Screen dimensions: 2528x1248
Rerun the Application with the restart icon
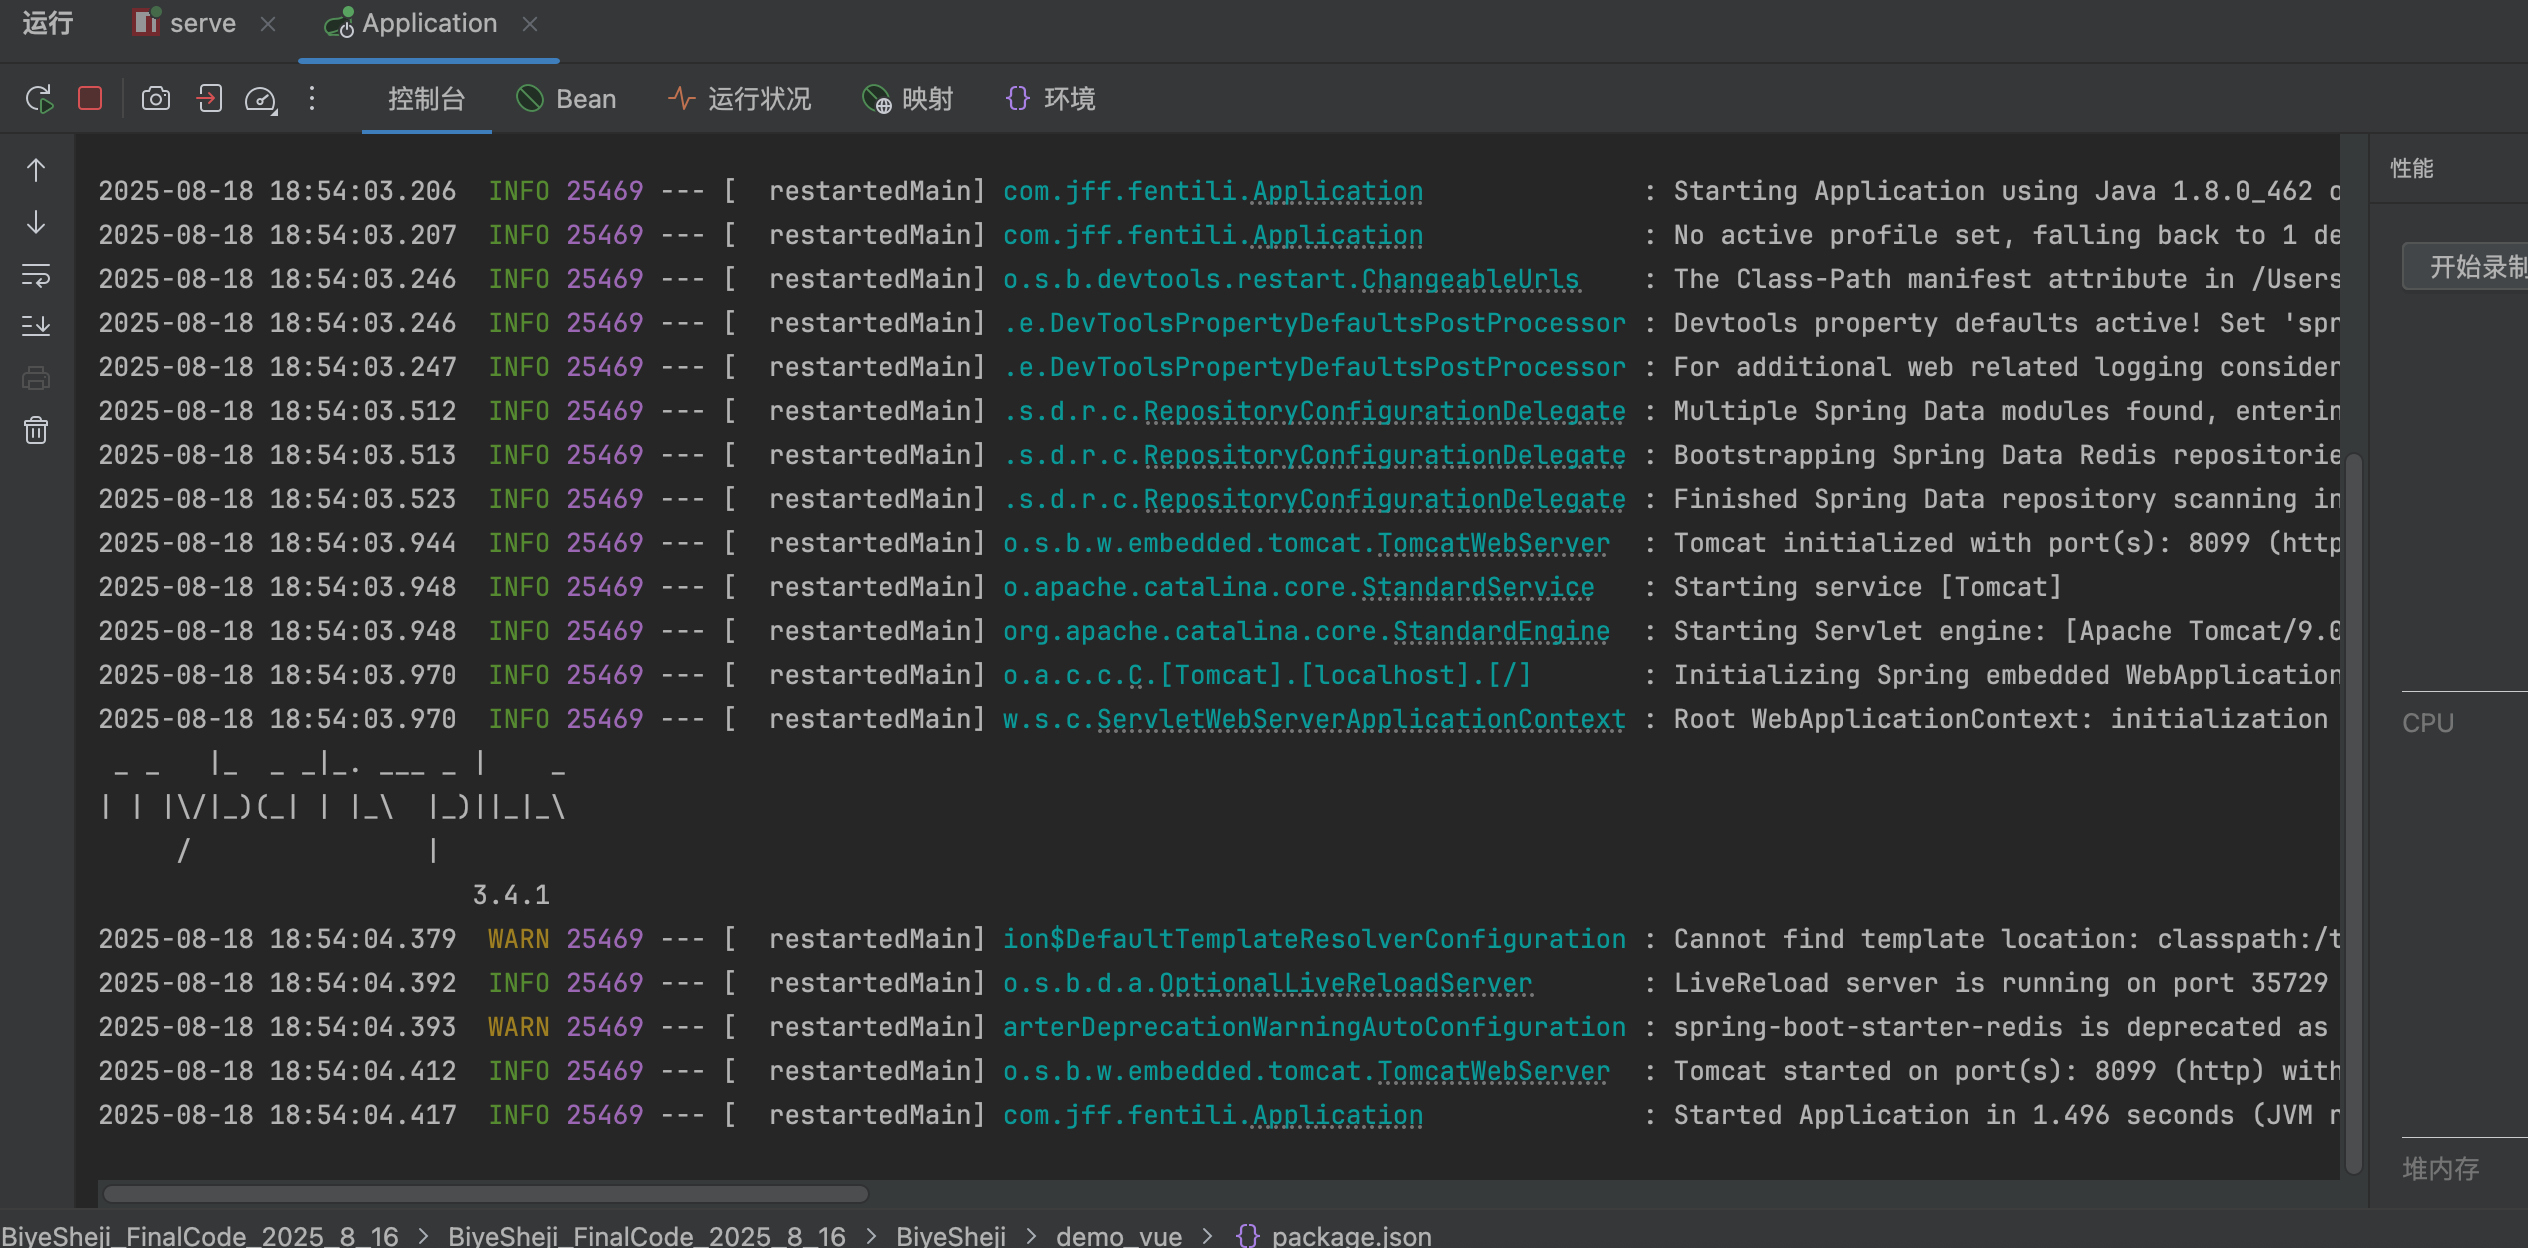39,98
